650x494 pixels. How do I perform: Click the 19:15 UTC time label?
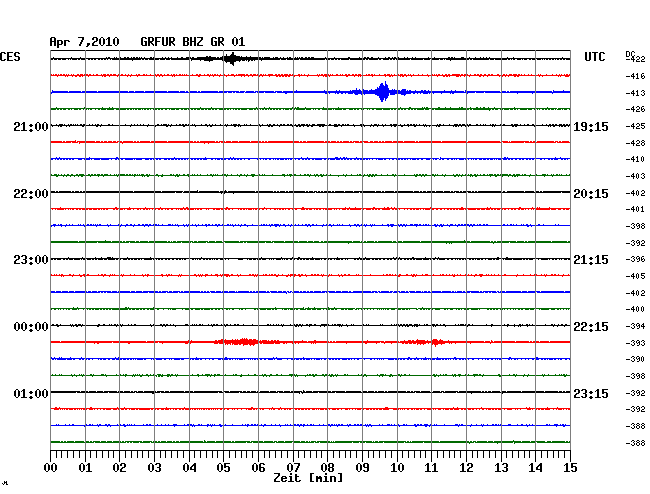point(591,127)
